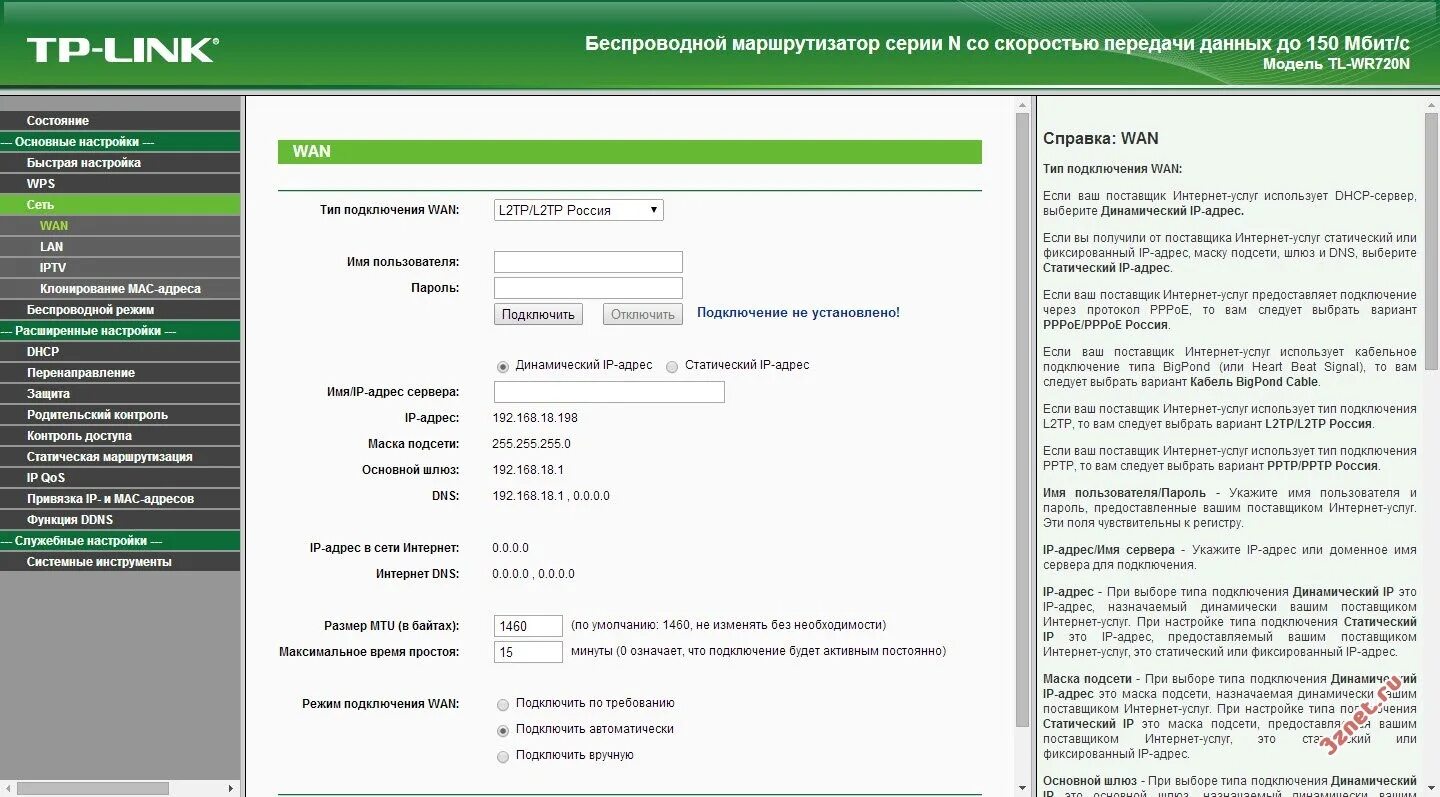Open the Состояние menu item
1440x797 pixels.
[x=120, y=120]
